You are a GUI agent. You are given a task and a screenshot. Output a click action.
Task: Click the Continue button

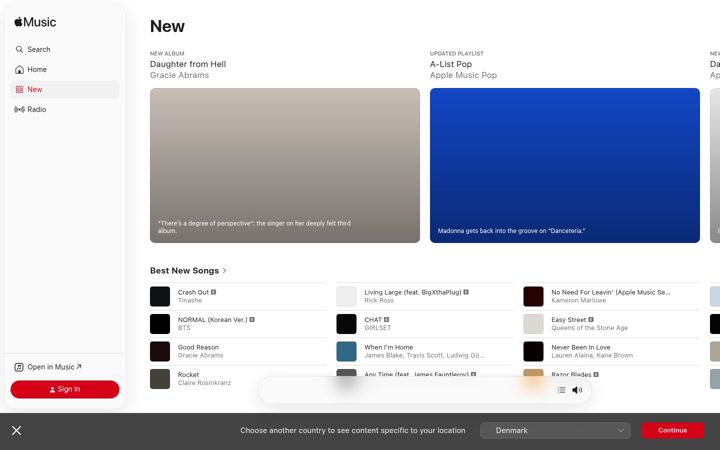coord(673,431)
